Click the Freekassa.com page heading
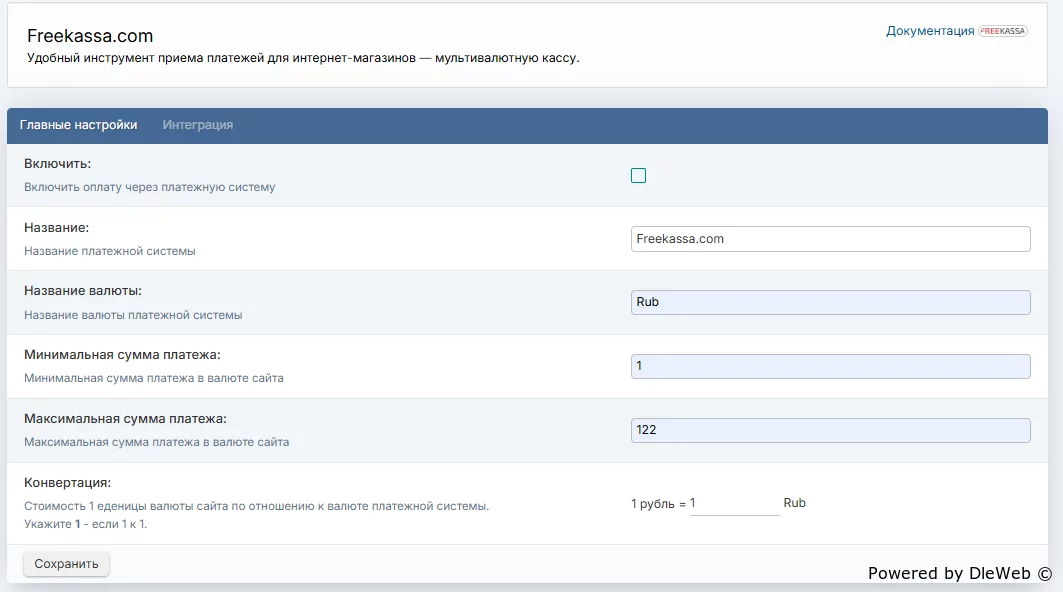The width and height of the screenshot is (1063, 592). 90,36
